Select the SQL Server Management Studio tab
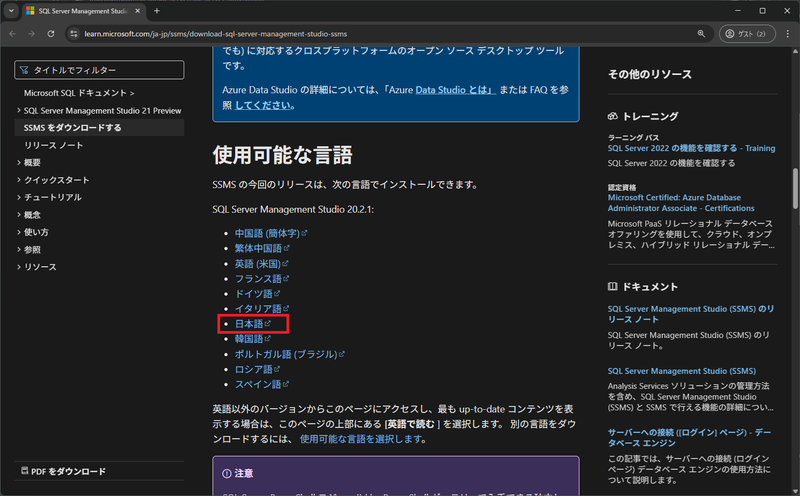 point(83,11)
